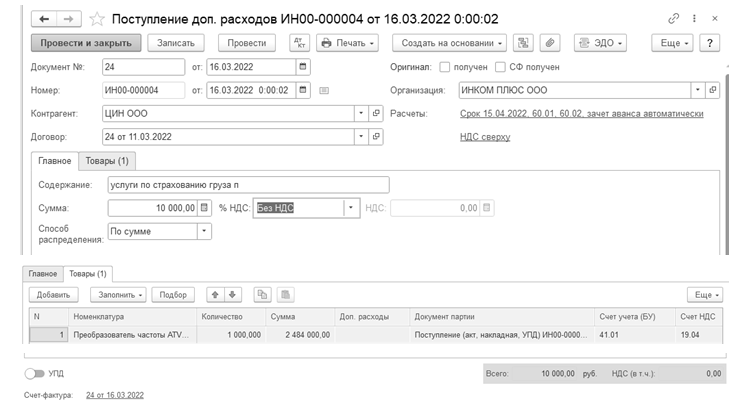
Task: Open calculator for the НДС field
Action: pyautogui.click(x=487, y=208)
